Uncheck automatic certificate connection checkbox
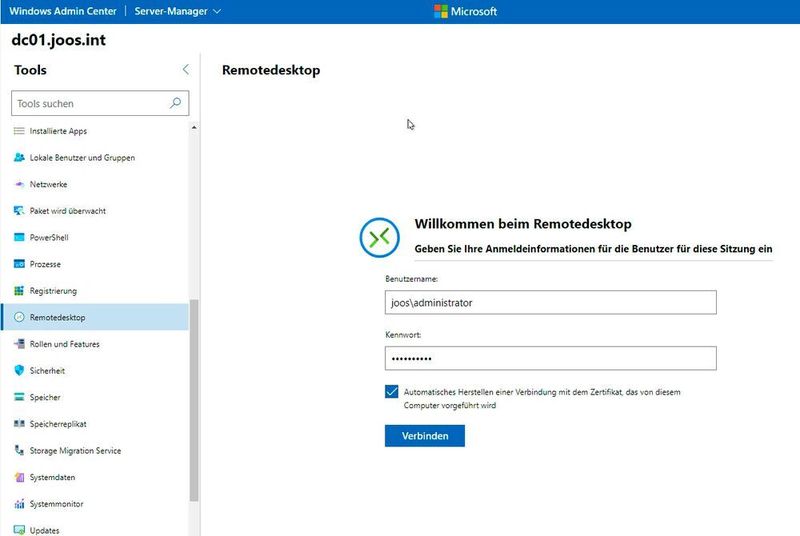The height and width of the screenshot is (536, 800). click(x=391, y=391)
